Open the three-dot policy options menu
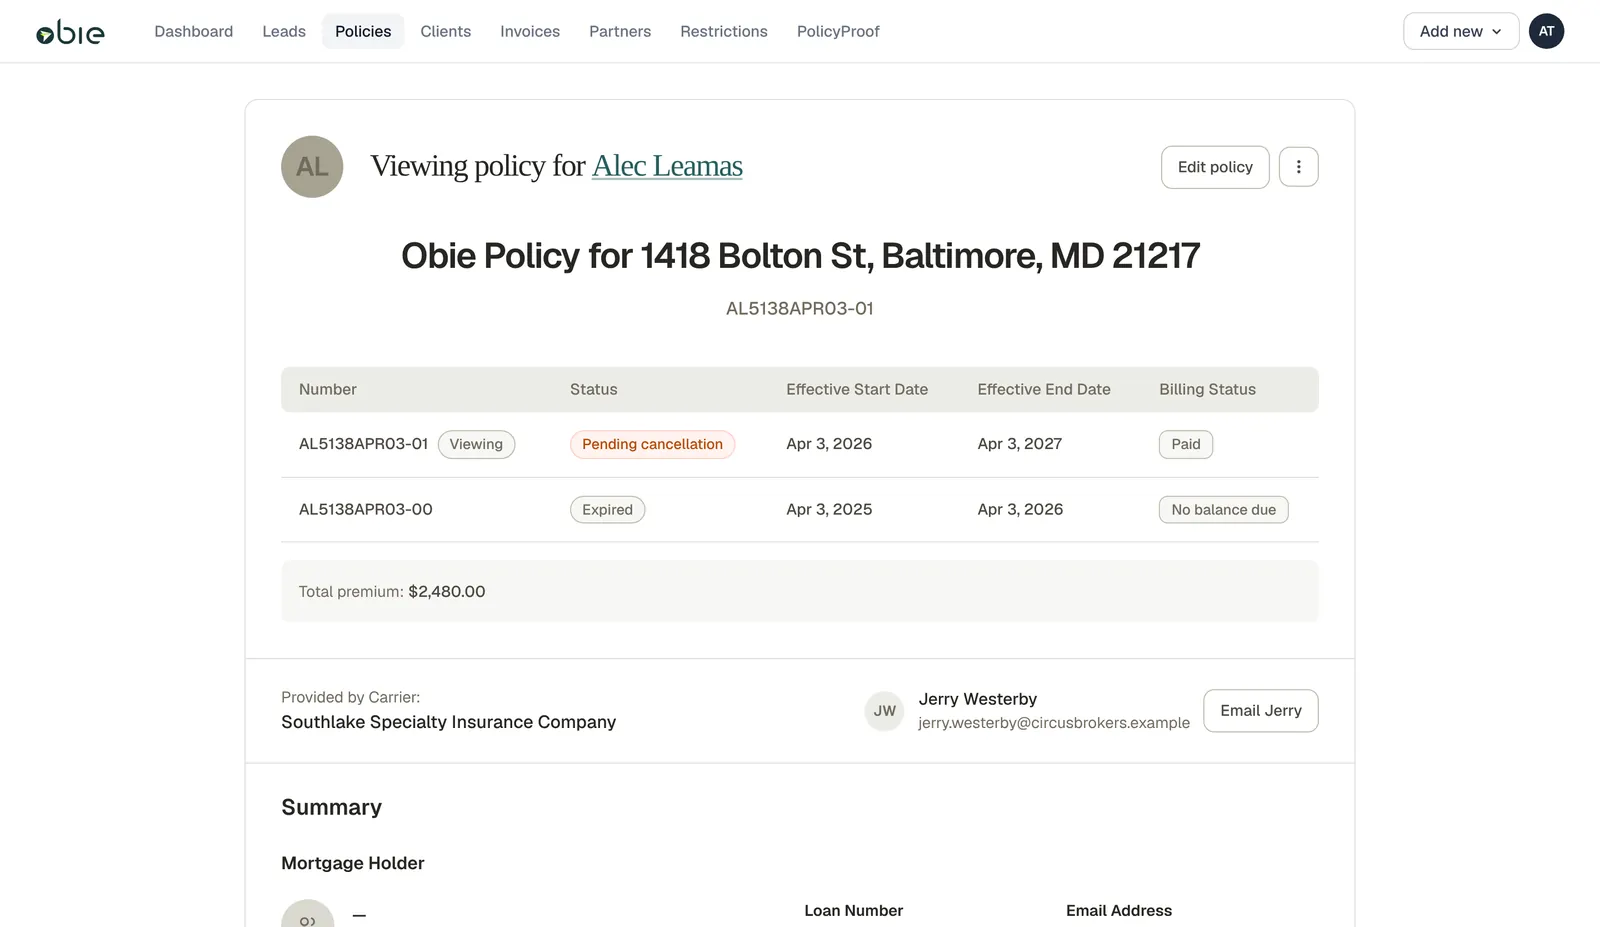The image size is (1600, 927). 1298,167
